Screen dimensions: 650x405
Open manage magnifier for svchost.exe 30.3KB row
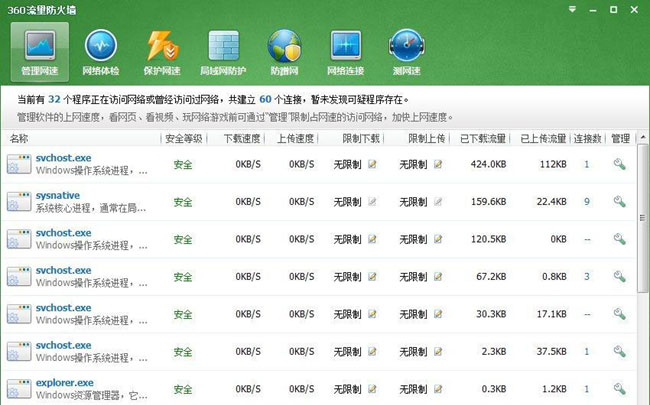(x=620, y=314)
